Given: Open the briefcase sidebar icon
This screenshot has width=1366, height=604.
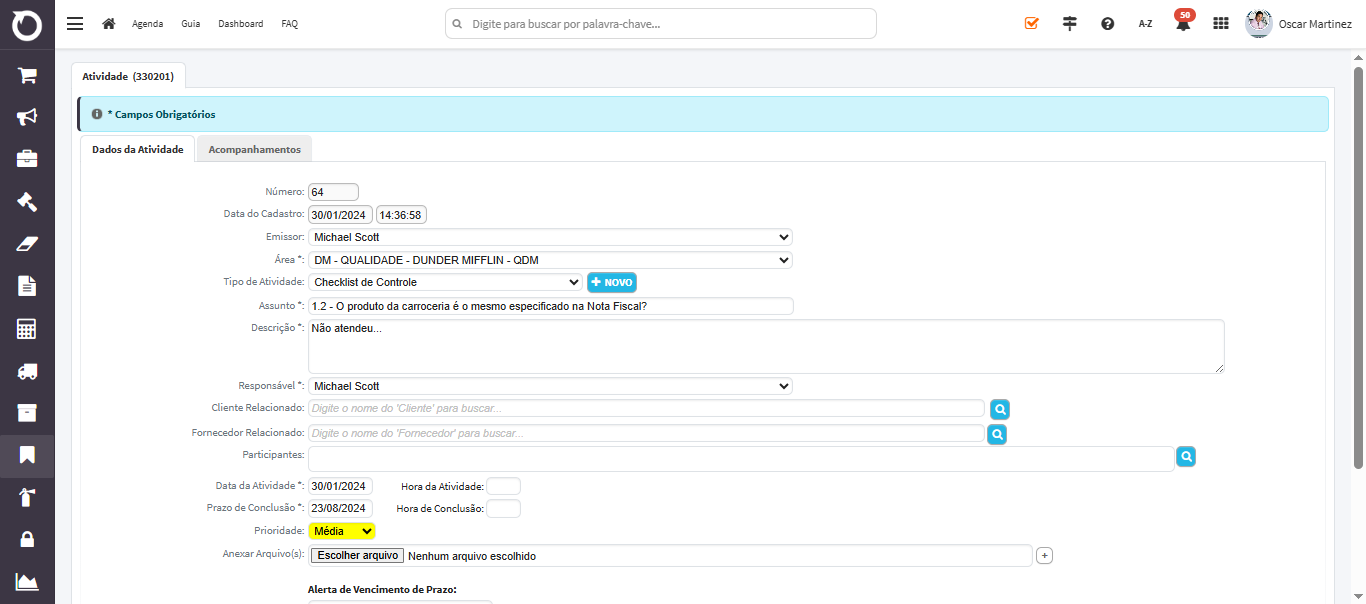Looking at the screenshot, I should [27, 159].
